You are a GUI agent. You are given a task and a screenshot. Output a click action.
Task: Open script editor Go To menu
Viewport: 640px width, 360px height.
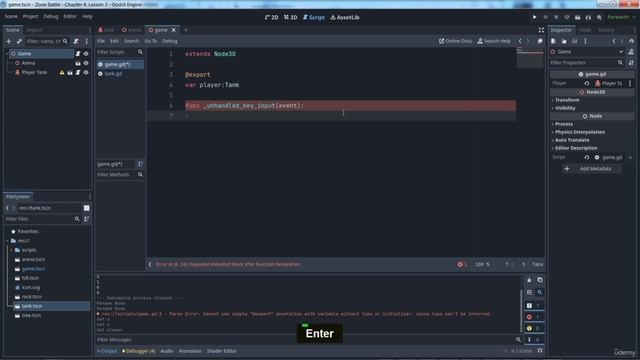(151, 41)
